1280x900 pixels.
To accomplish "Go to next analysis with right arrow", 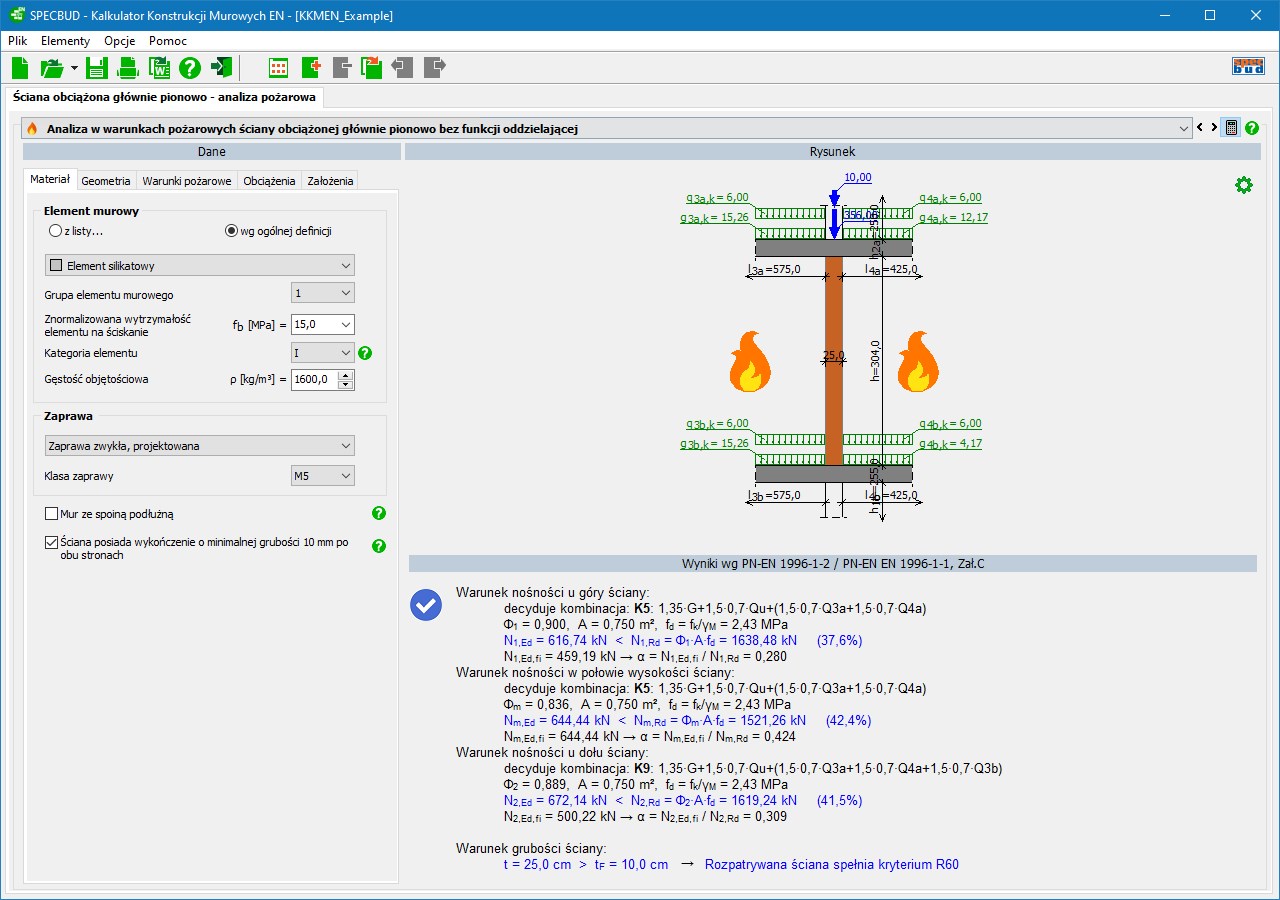I will pyautogui.click(x=1214, y=128).
